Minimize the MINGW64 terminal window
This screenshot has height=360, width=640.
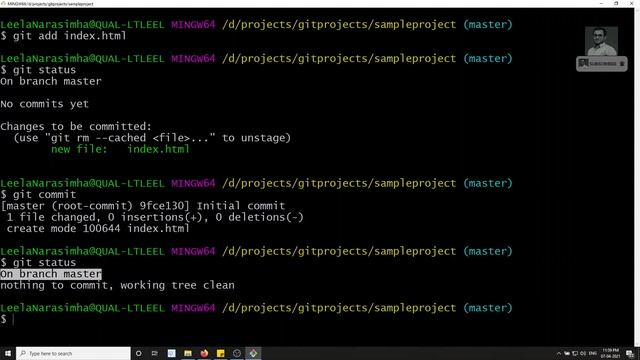pos(601,4)
